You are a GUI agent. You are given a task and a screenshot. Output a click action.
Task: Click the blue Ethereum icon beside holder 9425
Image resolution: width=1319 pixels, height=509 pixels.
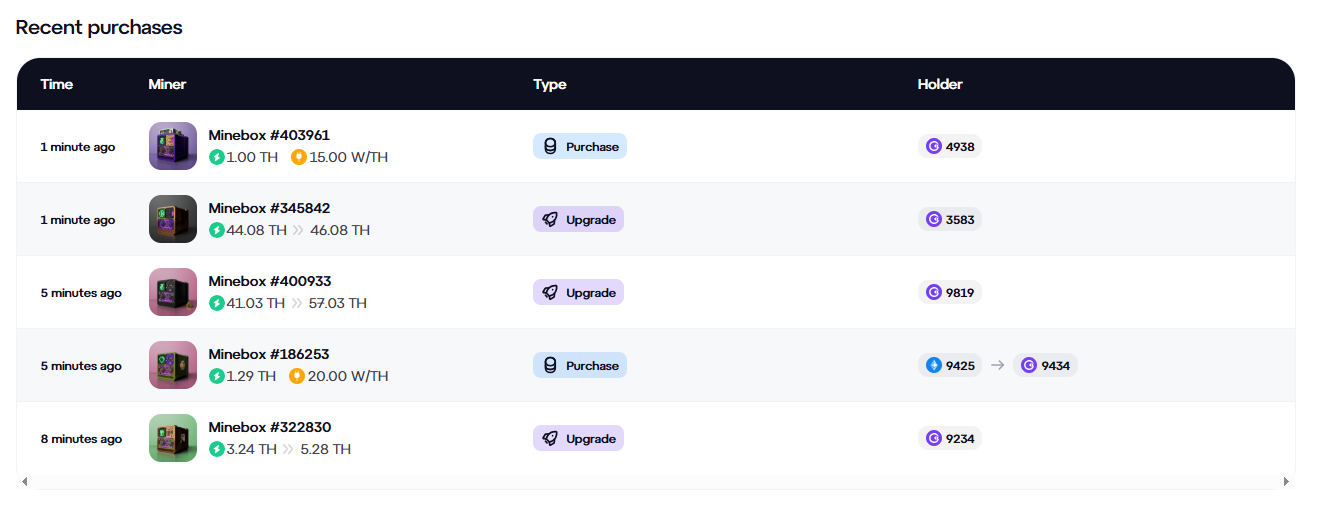coord(934,366)
